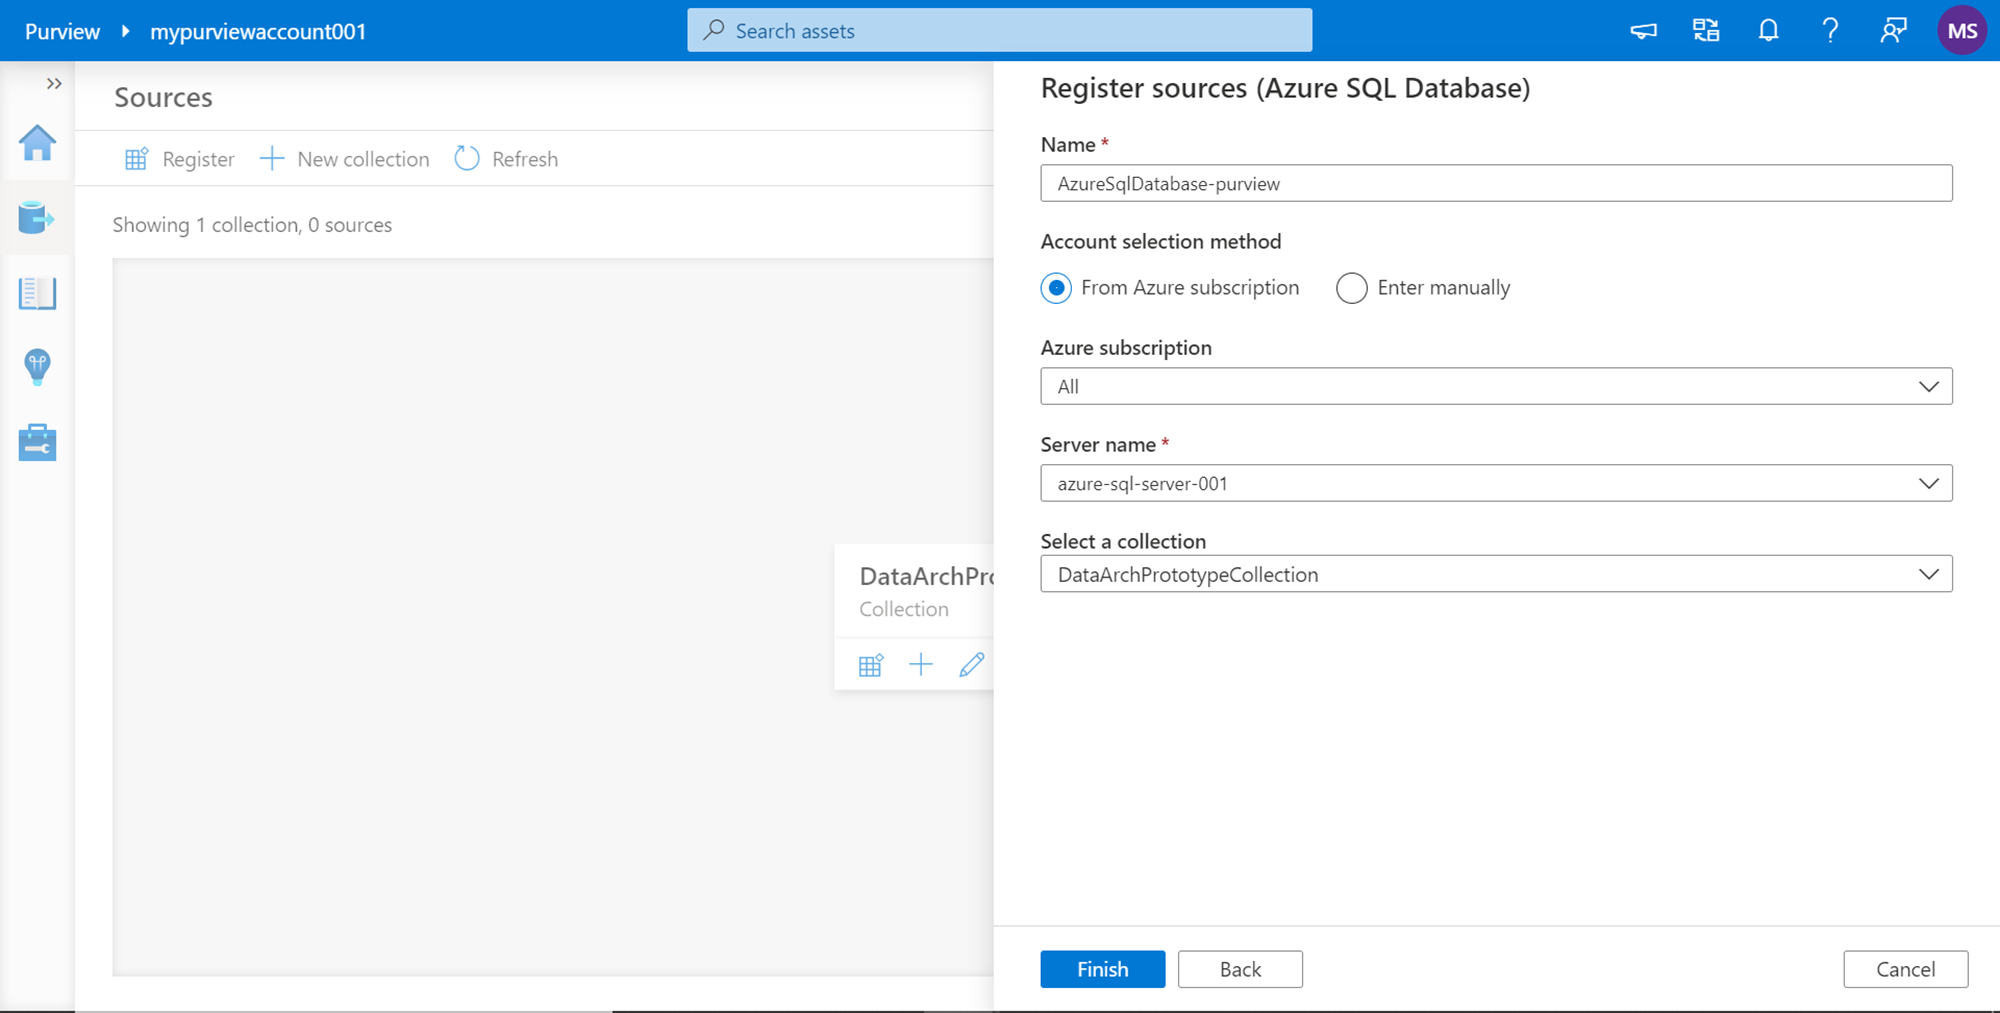Collapse the left navigation sidebar

pyautogui.click(x=54, y=83)
